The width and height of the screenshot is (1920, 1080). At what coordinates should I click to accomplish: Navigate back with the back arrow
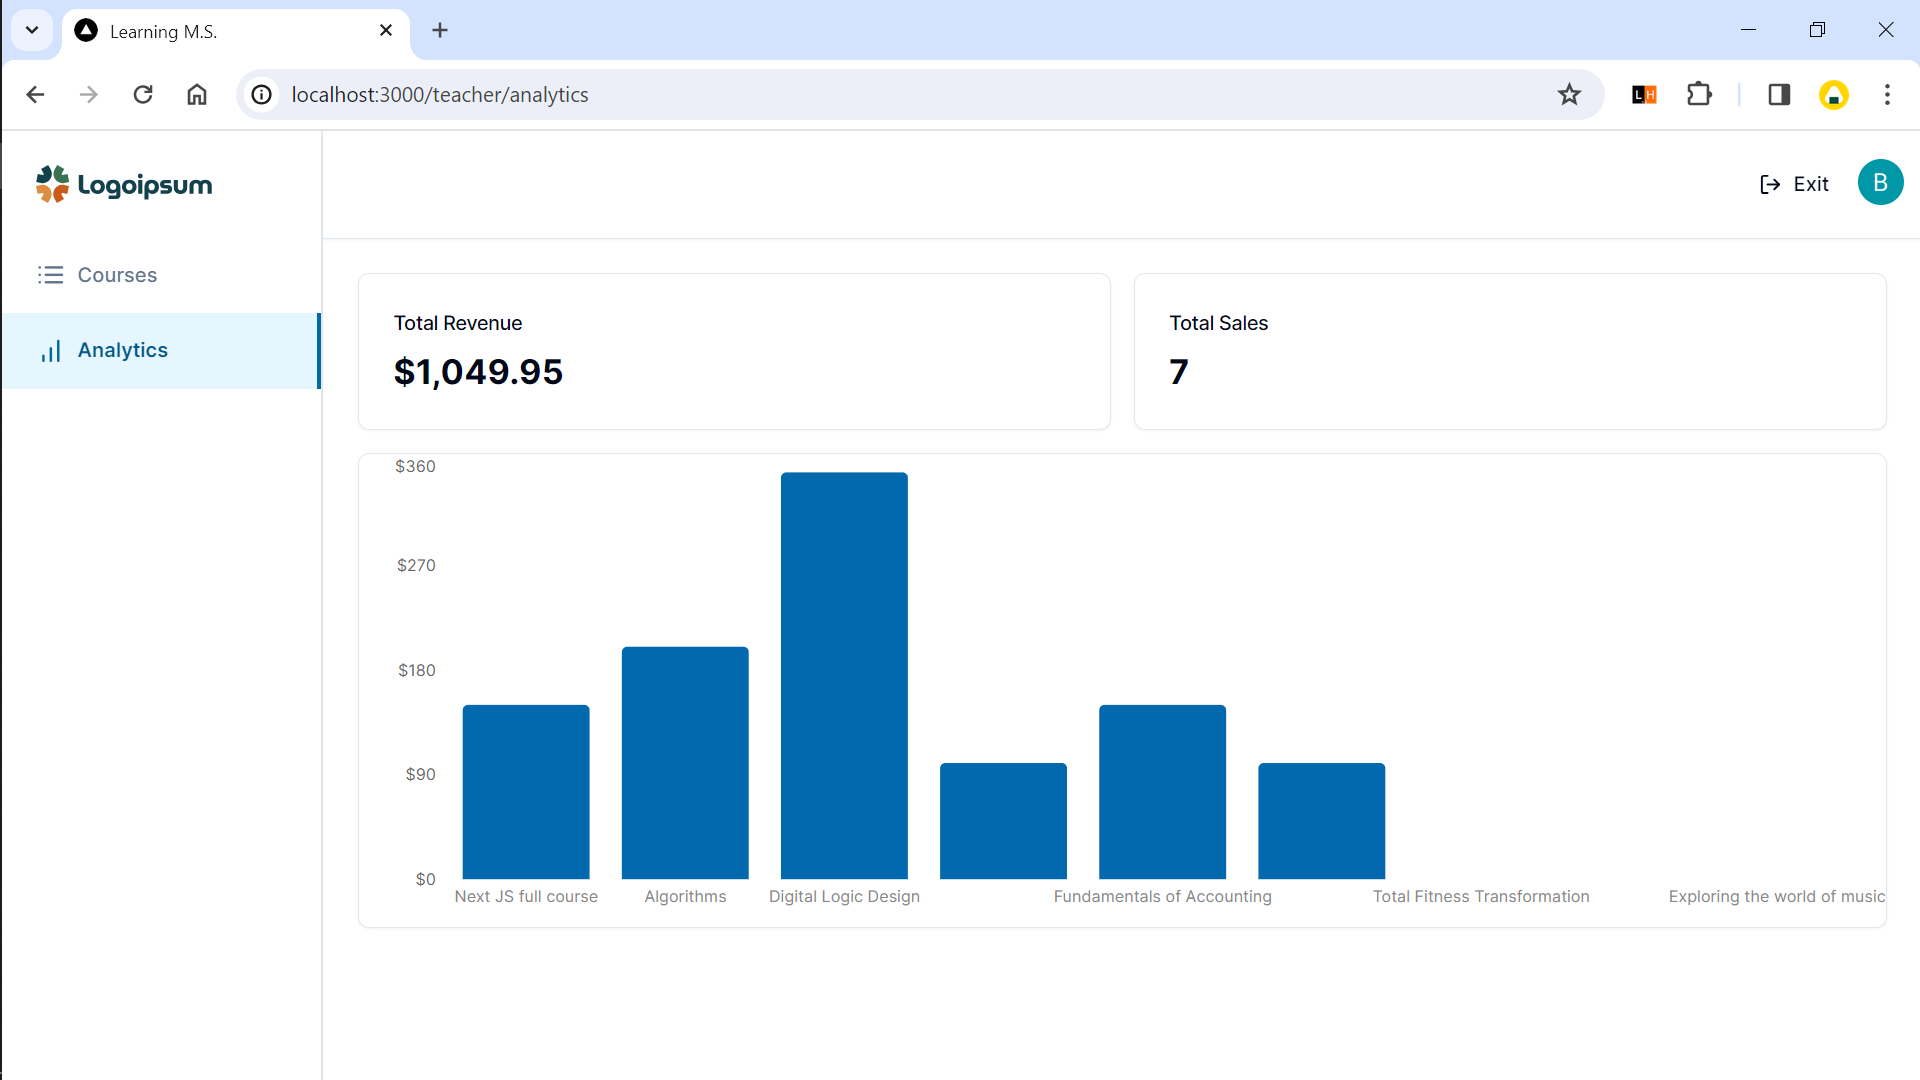[35, 94]
